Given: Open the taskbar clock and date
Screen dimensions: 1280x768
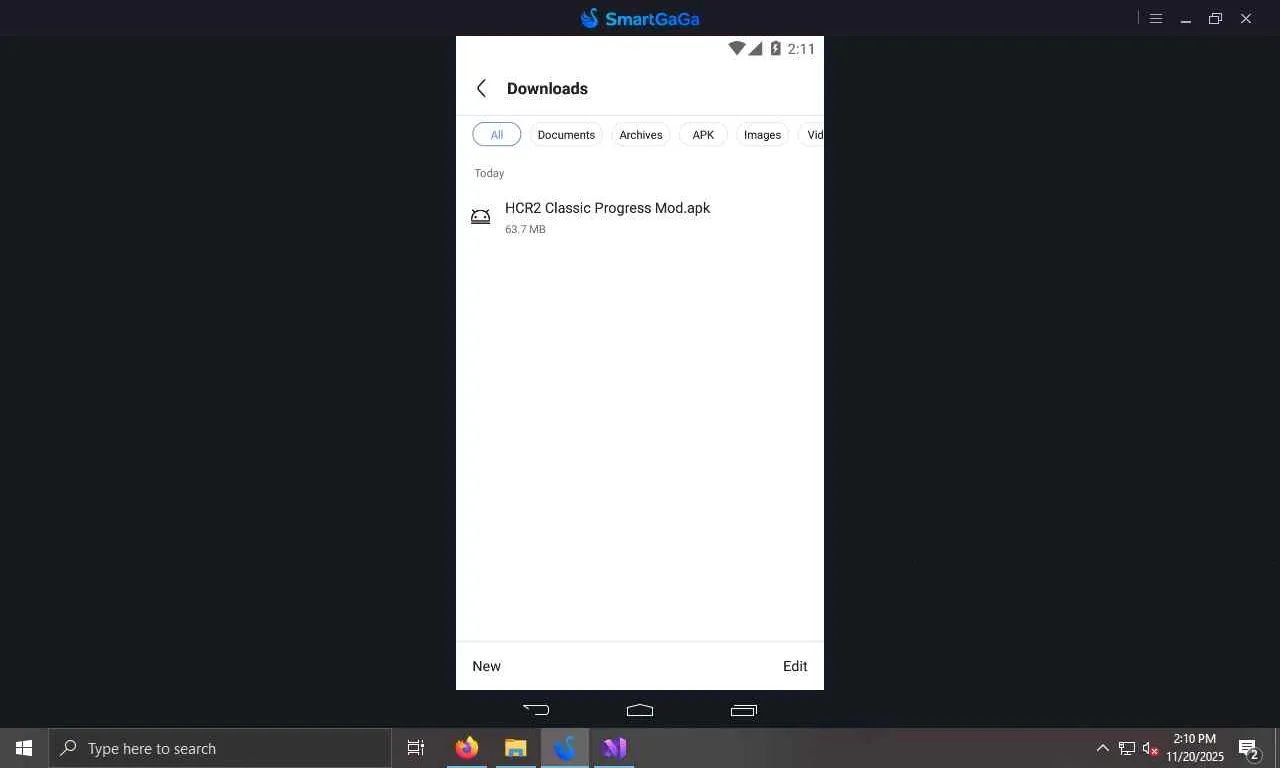Looking at the screenshot, I should (1195, 748).
